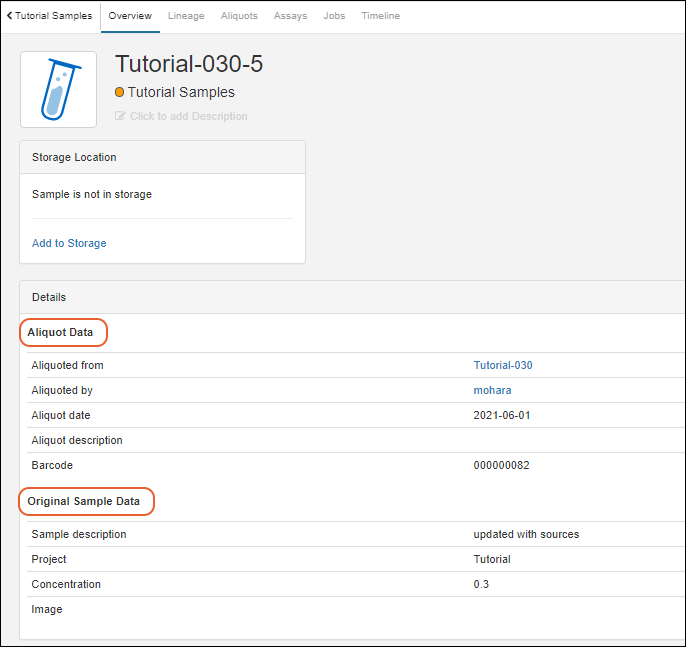
Task: Select the Barcode value 000000082
Action: 501,465
